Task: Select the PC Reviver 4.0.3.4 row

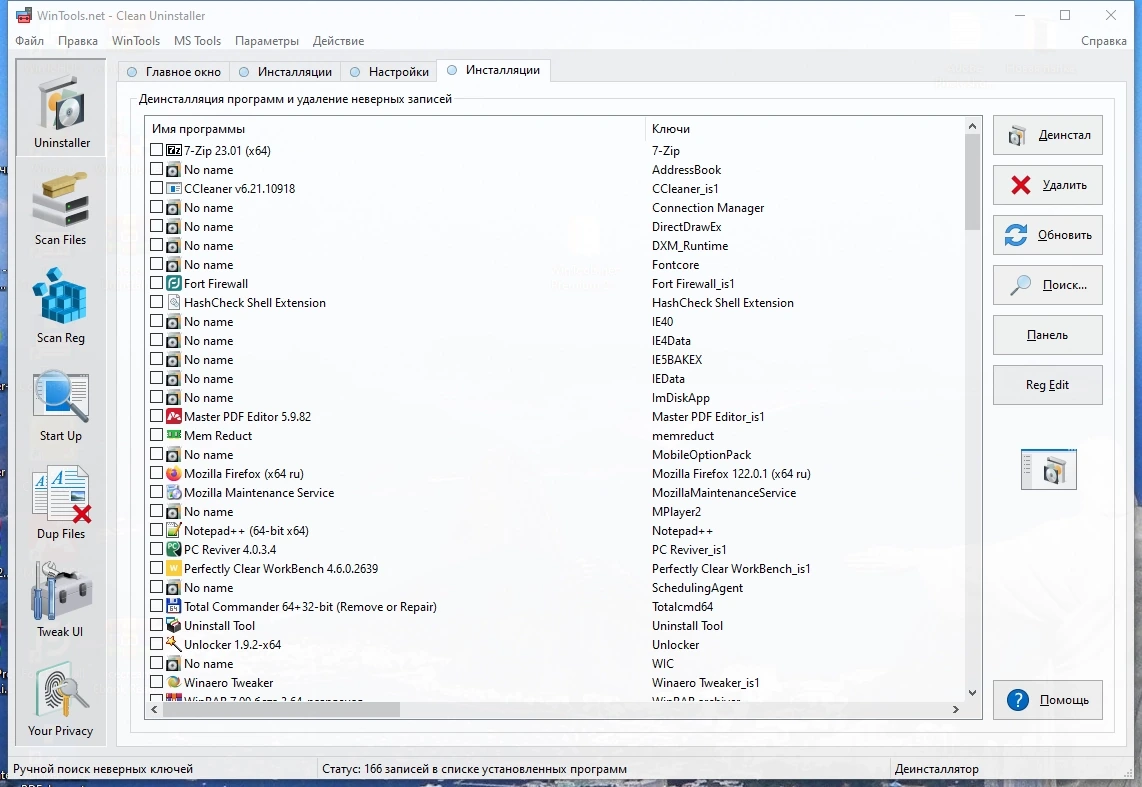Action: [x=557, y=550]
